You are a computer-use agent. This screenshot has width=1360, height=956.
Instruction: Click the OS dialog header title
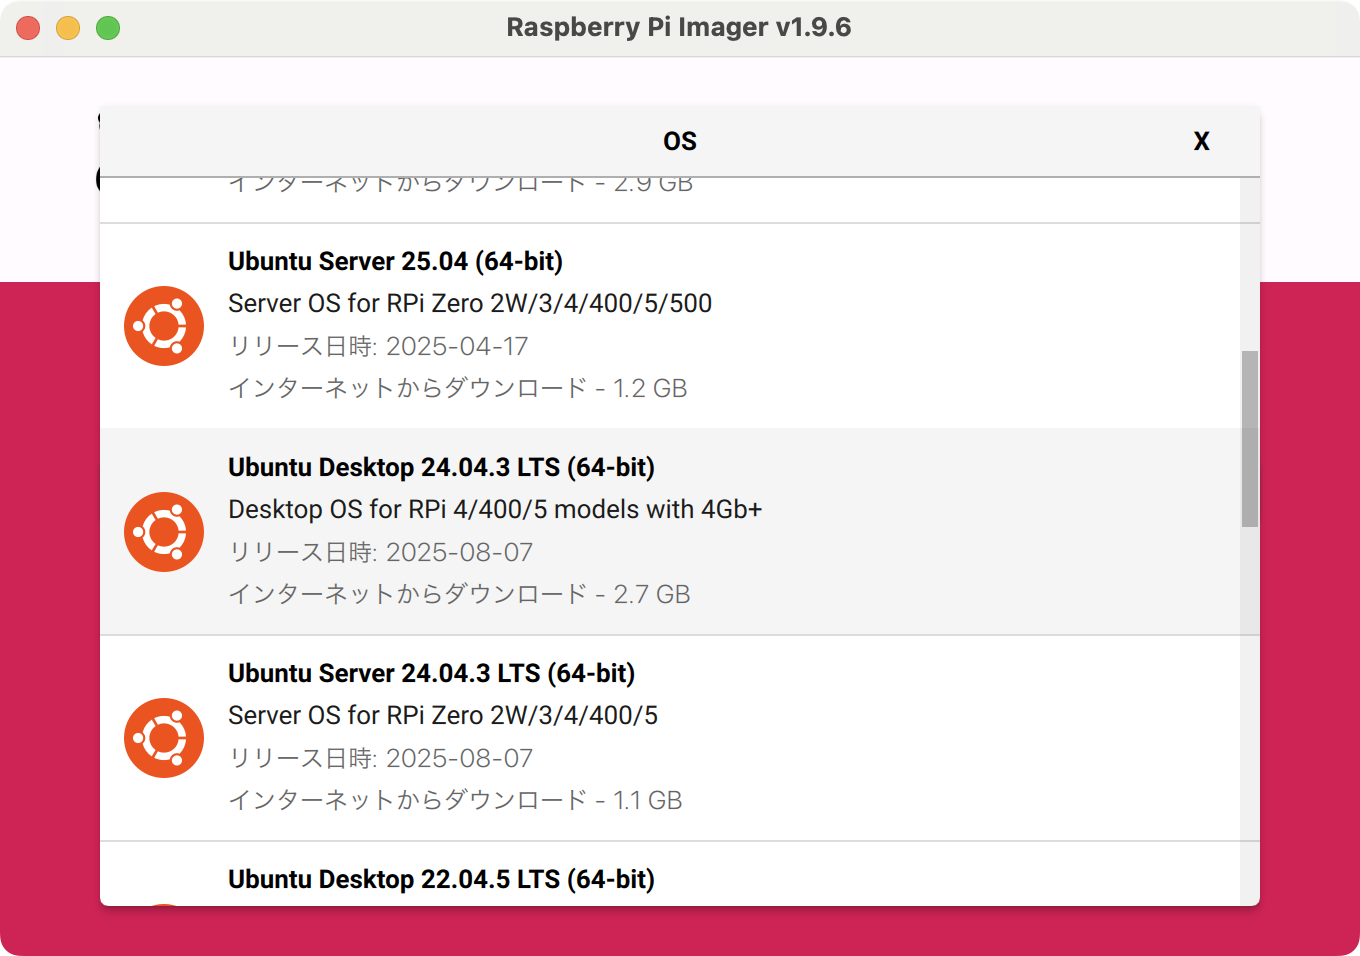click(680, 141)
